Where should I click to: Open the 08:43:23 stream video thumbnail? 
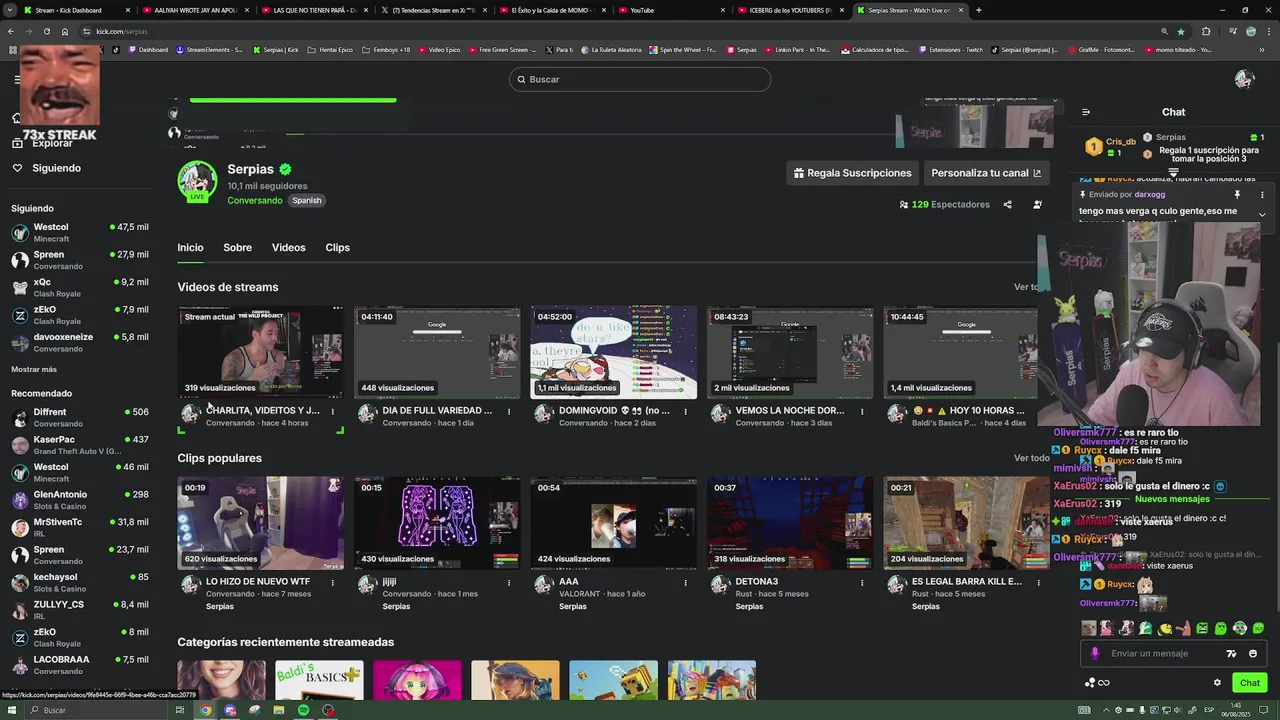pos(790,352)
